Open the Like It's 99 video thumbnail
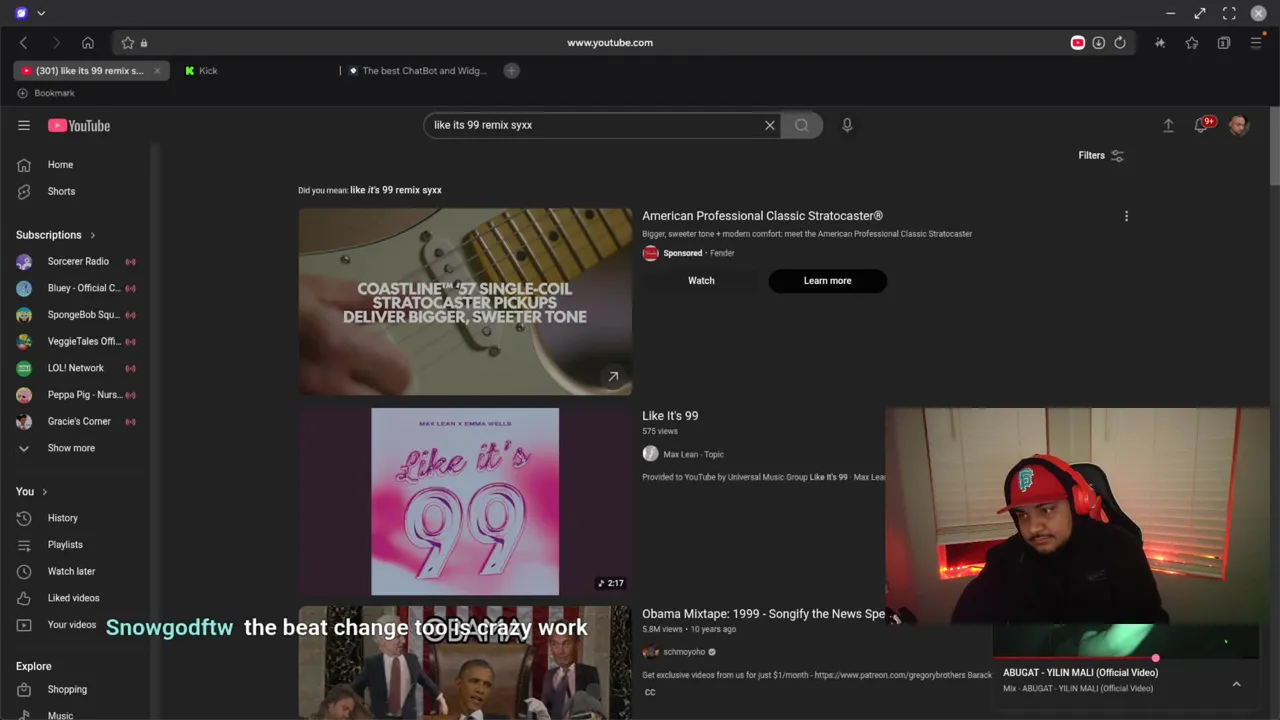The height and width of the screenshot is (720, 1280). pos(465,501)
